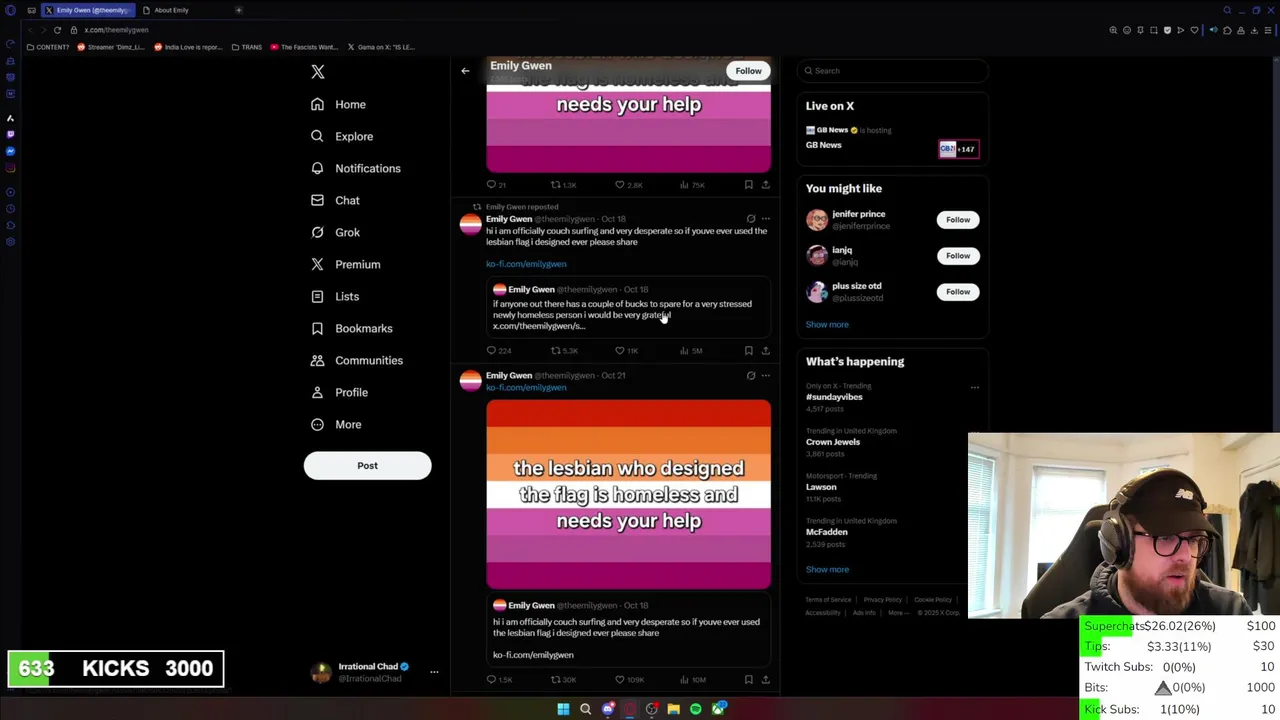The width and height of the screenshot is (1280, 720).
Task: Follow jenifer prince
Action: 958,220
